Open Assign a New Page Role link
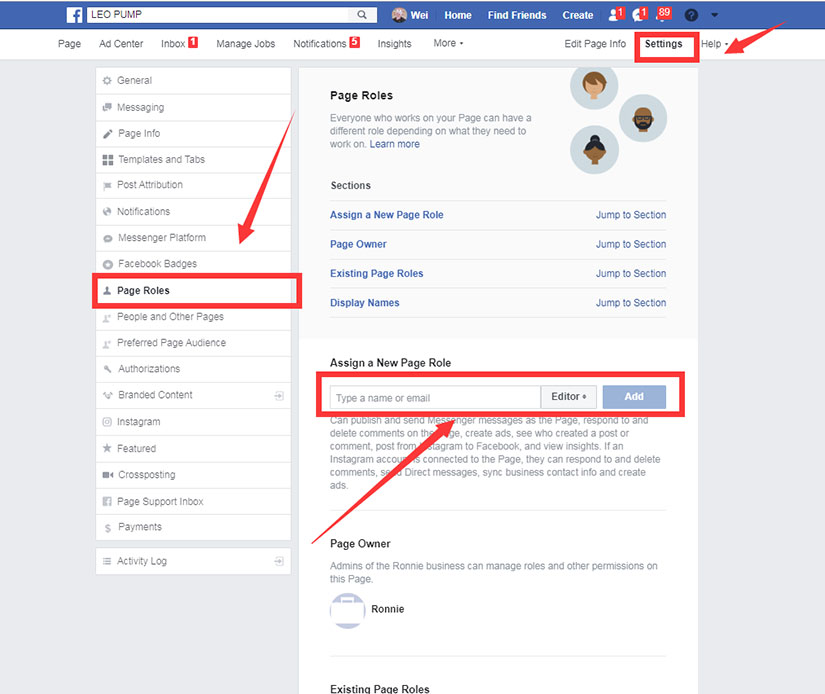825x694 pixels. pos(387,215)
